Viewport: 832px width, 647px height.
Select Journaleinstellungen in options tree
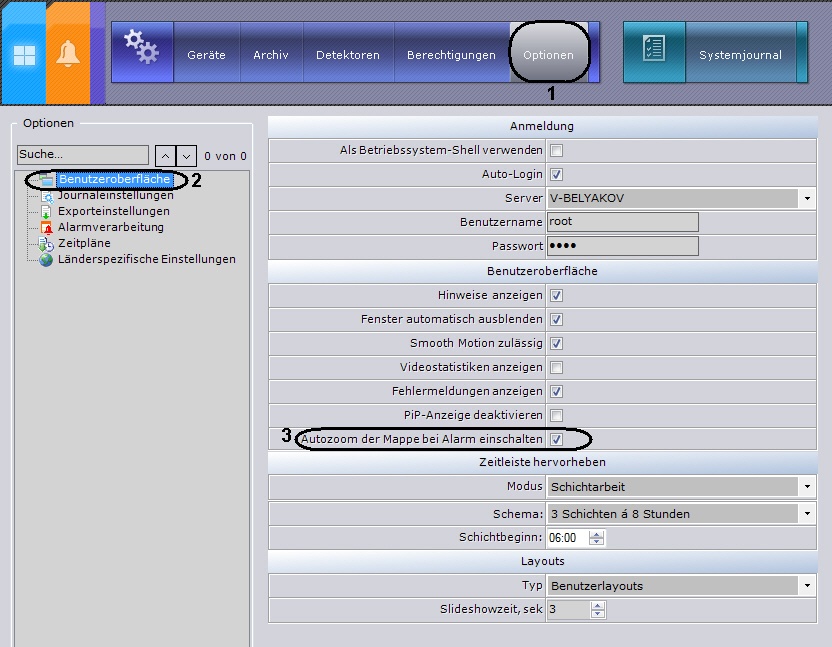click(116, 195)
